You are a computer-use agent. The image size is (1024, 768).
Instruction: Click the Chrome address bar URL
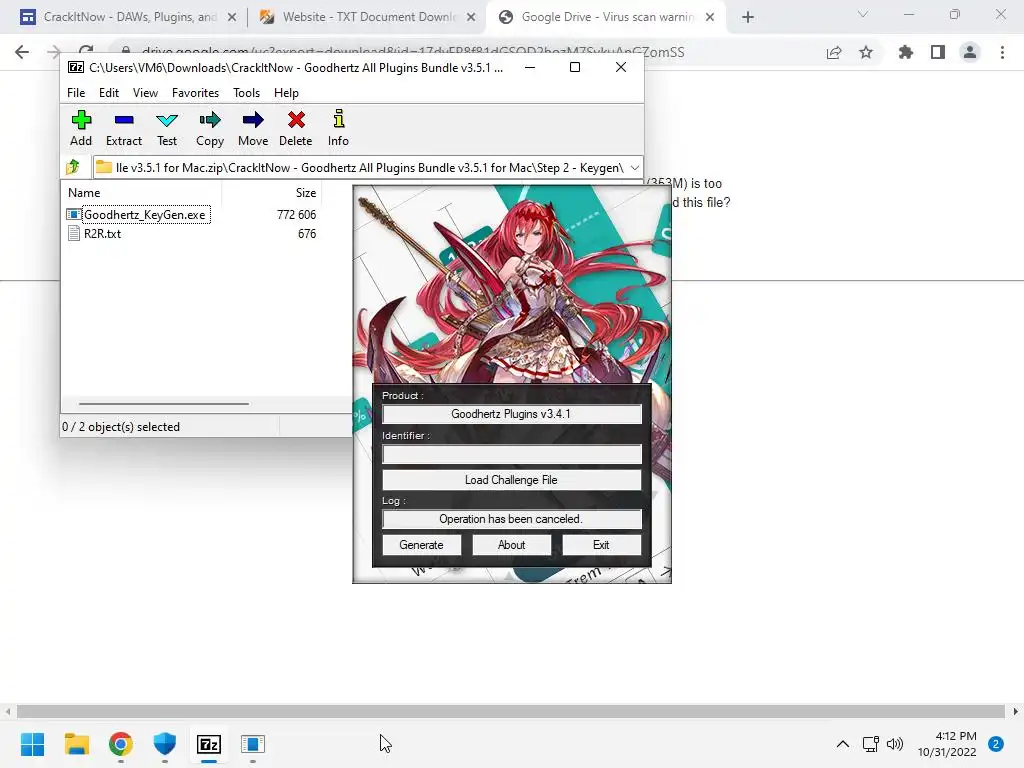tap(413, 52)
